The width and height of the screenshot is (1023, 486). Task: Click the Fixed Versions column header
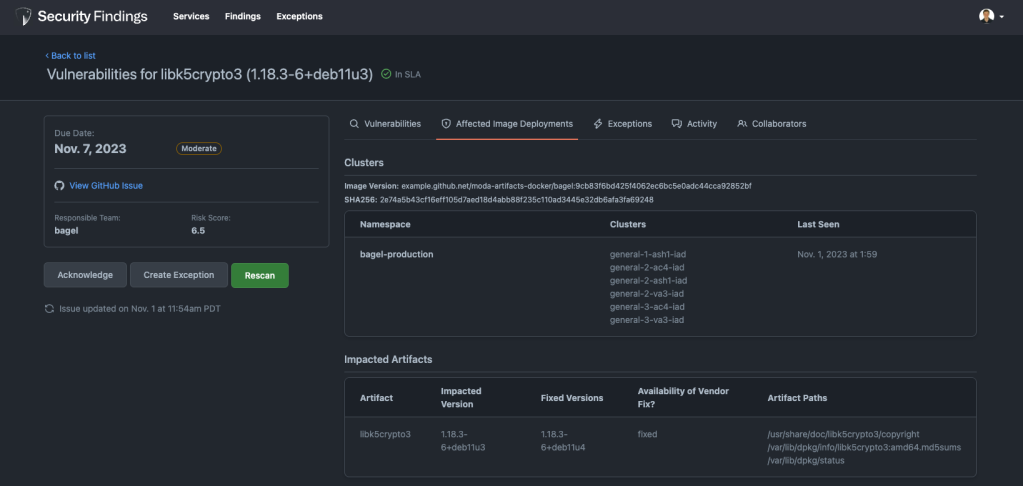[572, 397]
